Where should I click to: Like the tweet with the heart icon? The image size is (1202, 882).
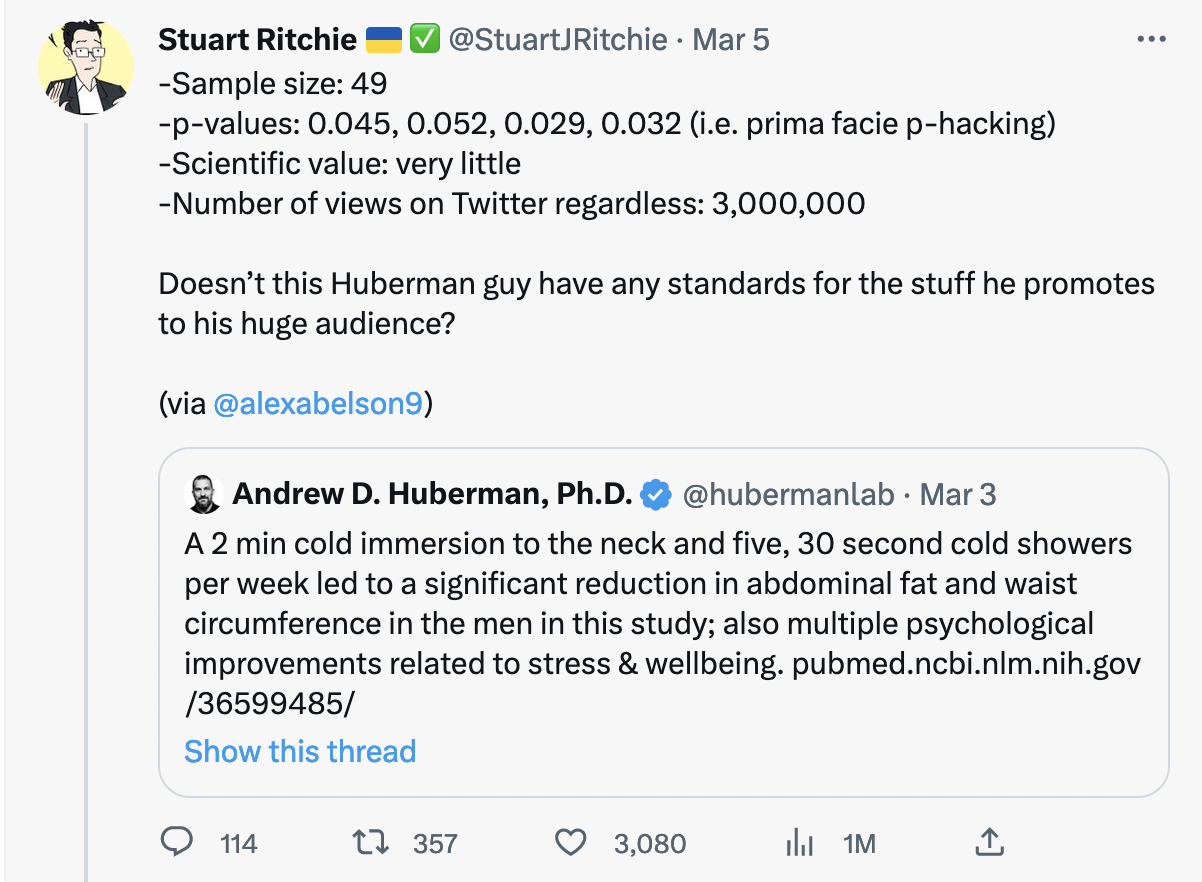click(570, 843)
